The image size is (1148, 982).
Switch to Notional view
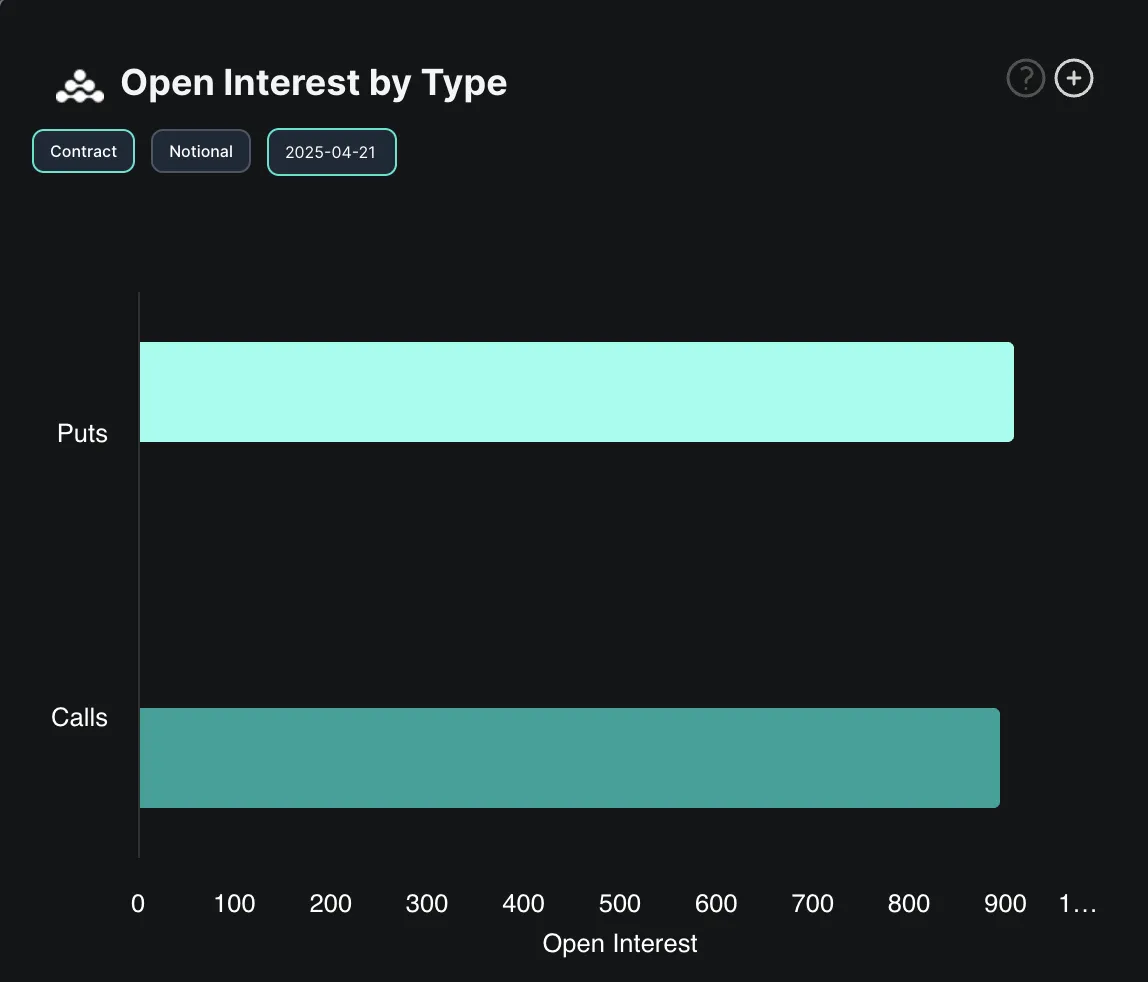(200, 152)
